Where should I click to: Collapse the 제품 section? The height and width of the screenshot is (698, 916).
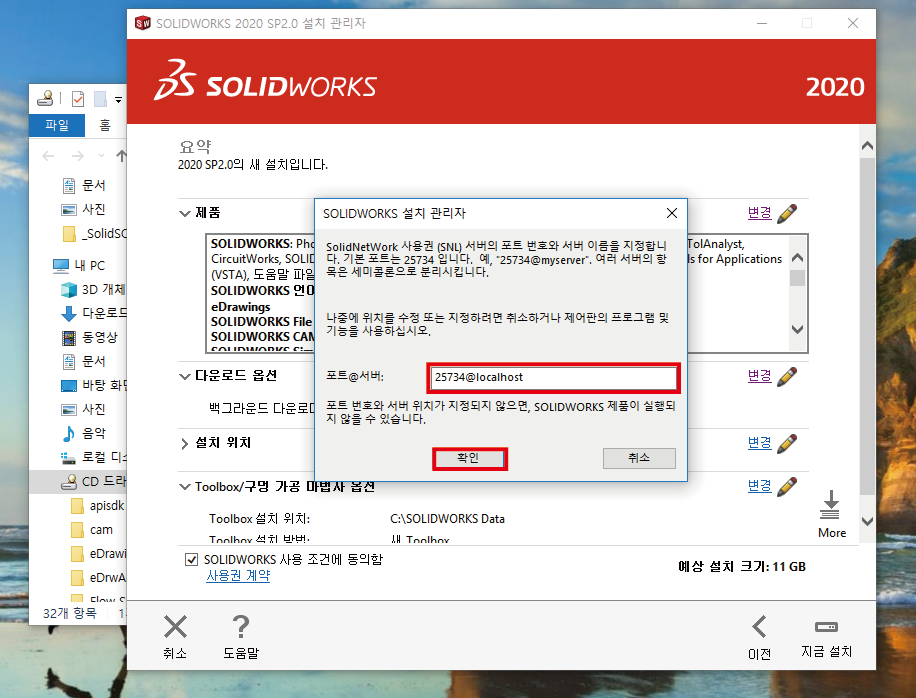point(185,213)
